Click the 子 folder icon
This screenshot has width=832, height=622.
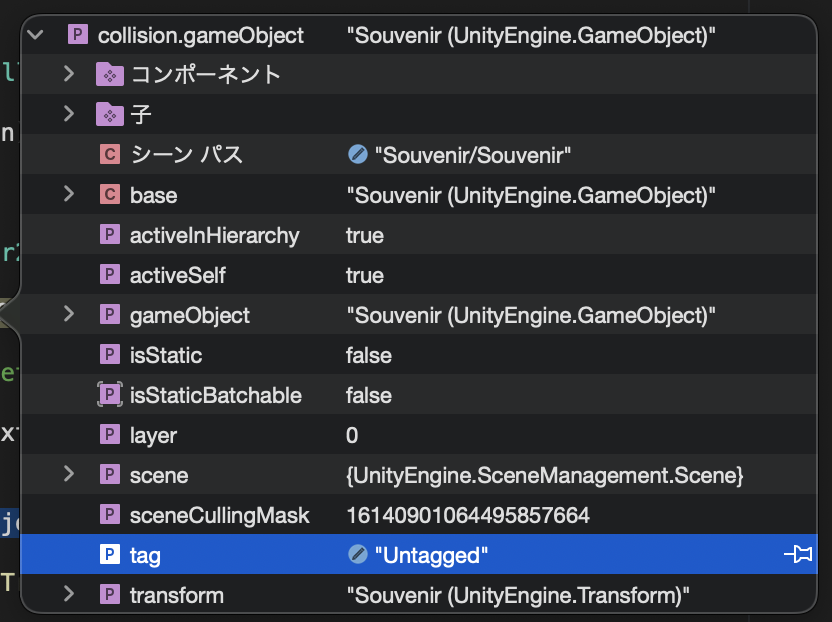[x=110, y=114]
